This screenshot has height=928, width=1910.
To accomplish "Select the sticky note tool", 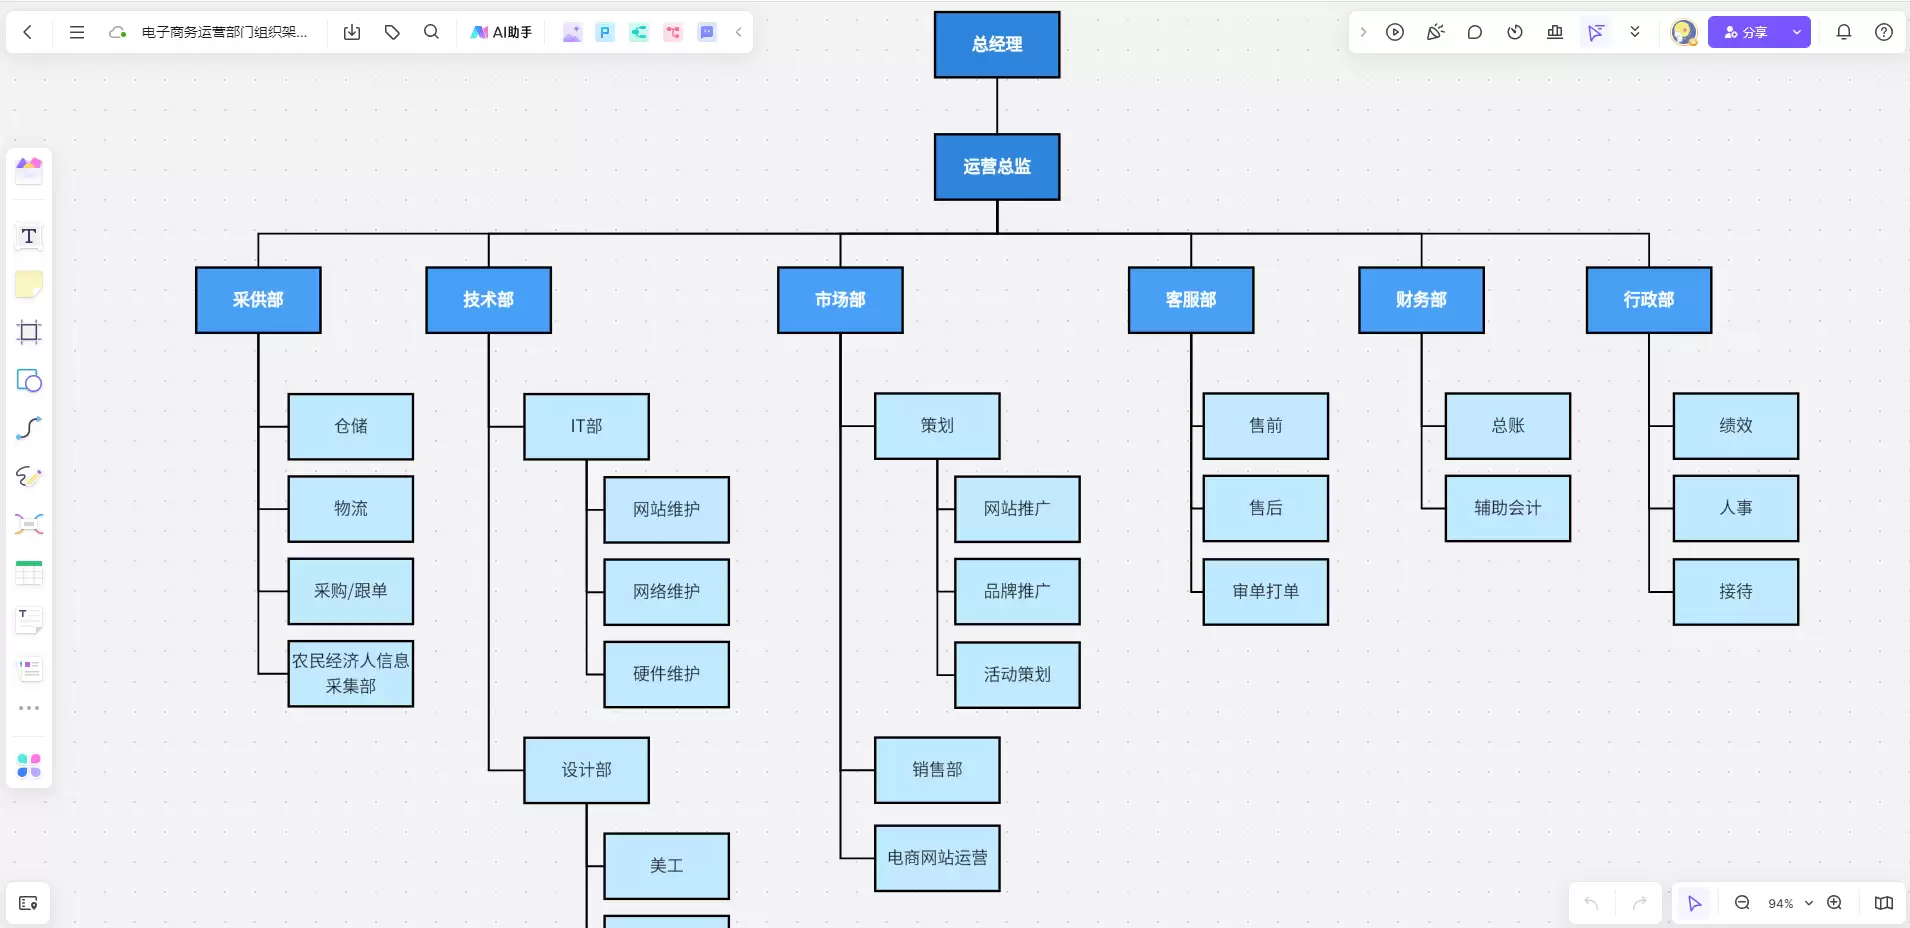I will click(x=29, y=285).
